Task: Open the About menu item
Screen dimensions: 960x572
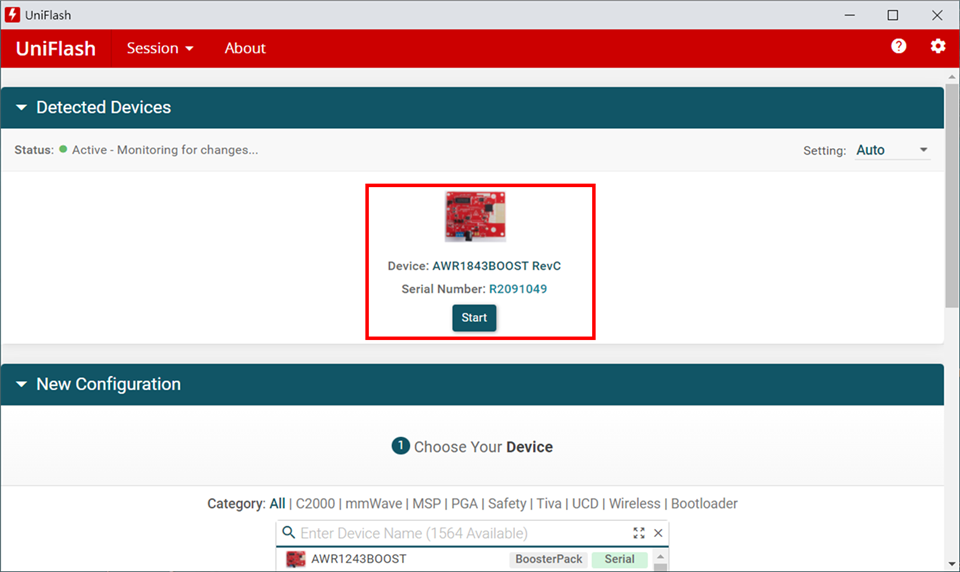Action: point(245,48)
